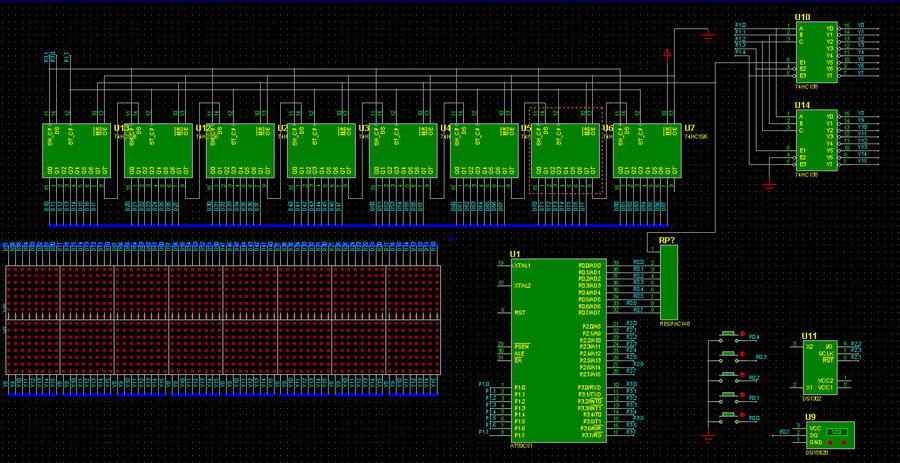The height and width of the screenshot is (463, 900).
Task: Click the red power arrow terminal
Action: coord(667,50)
